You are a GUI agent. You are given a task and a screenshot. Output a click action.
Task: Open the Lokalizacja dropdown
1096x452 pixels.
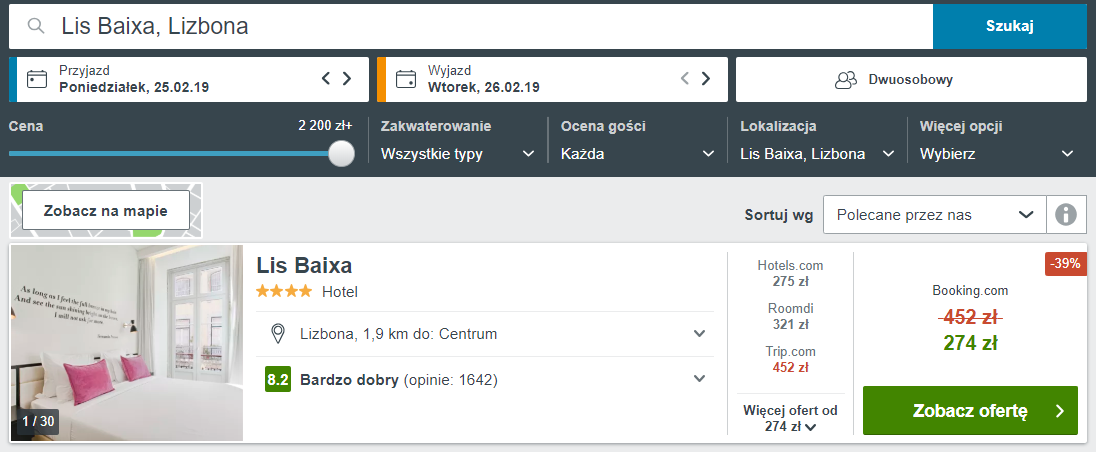tap(818, 154)
